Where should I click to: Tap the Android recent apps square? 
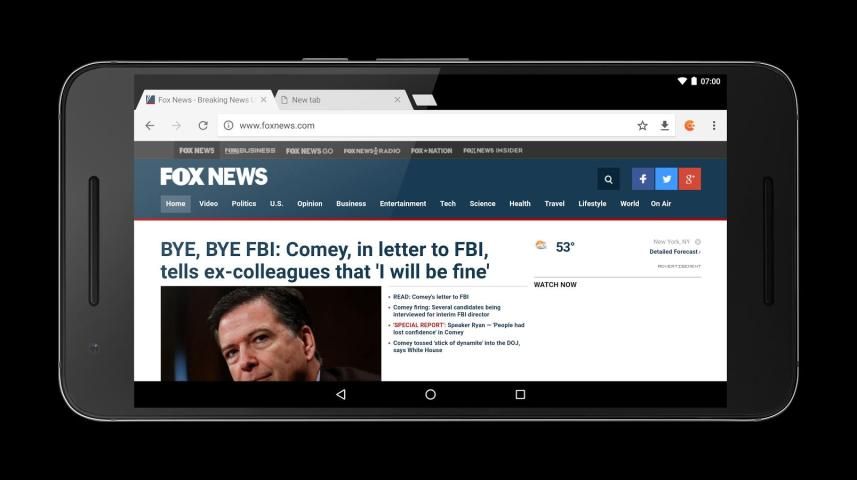point(520,394)
